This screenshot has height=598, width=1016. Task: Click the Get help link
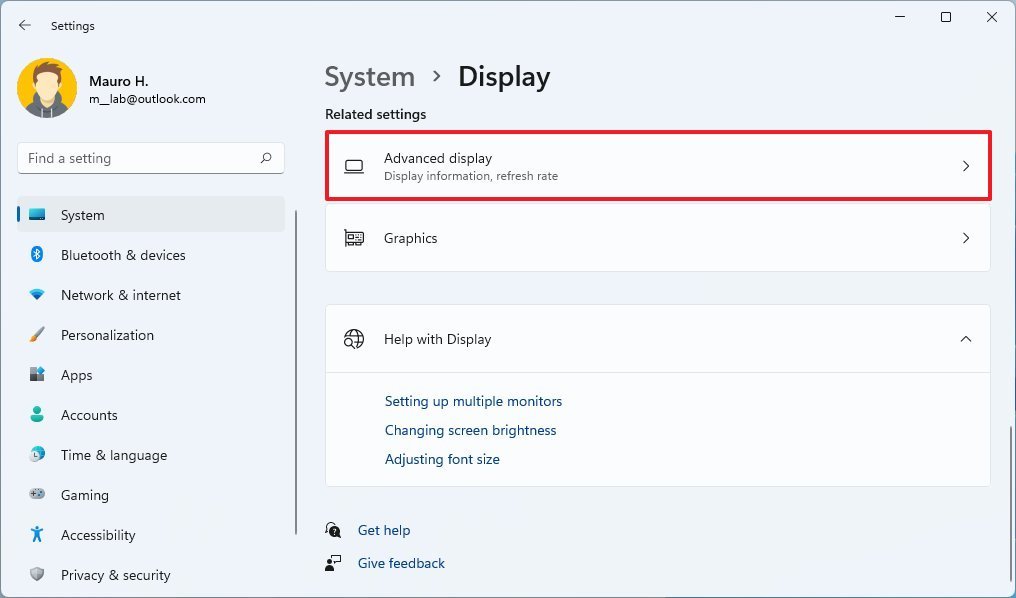(x=383, y=530)
